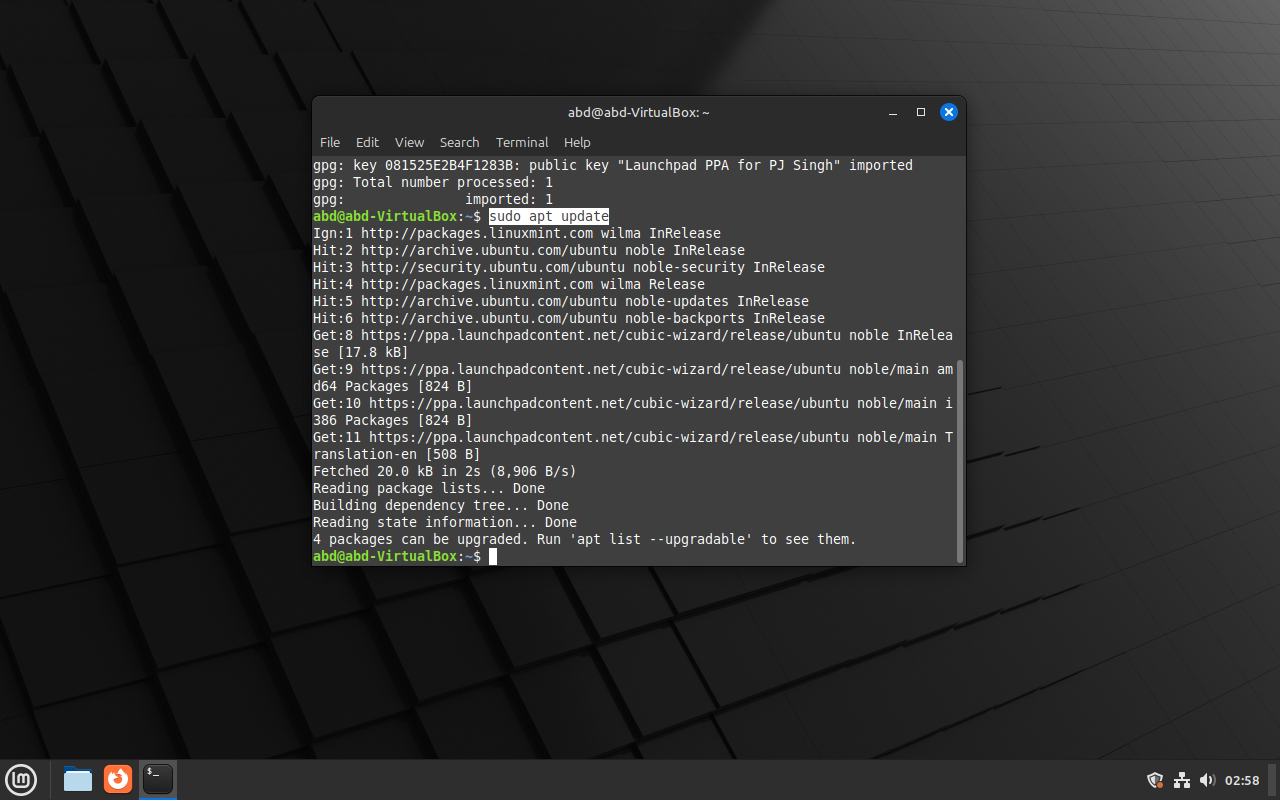The height and width of the screenshot is (800, 1280).
Task: Minimize the terminal window
Action: [x=893, y=112]
